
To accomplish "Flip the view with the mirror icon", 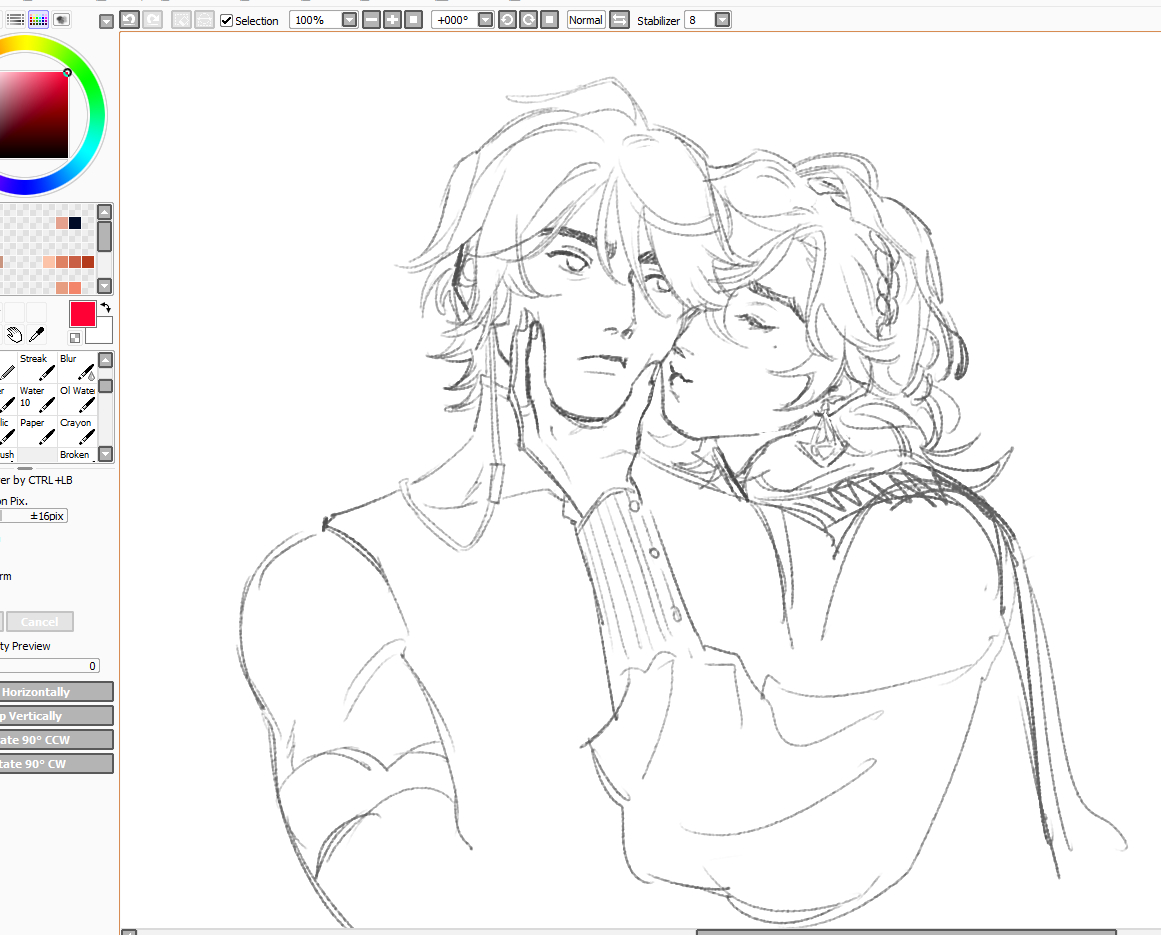I will click(x=619, y=20).
